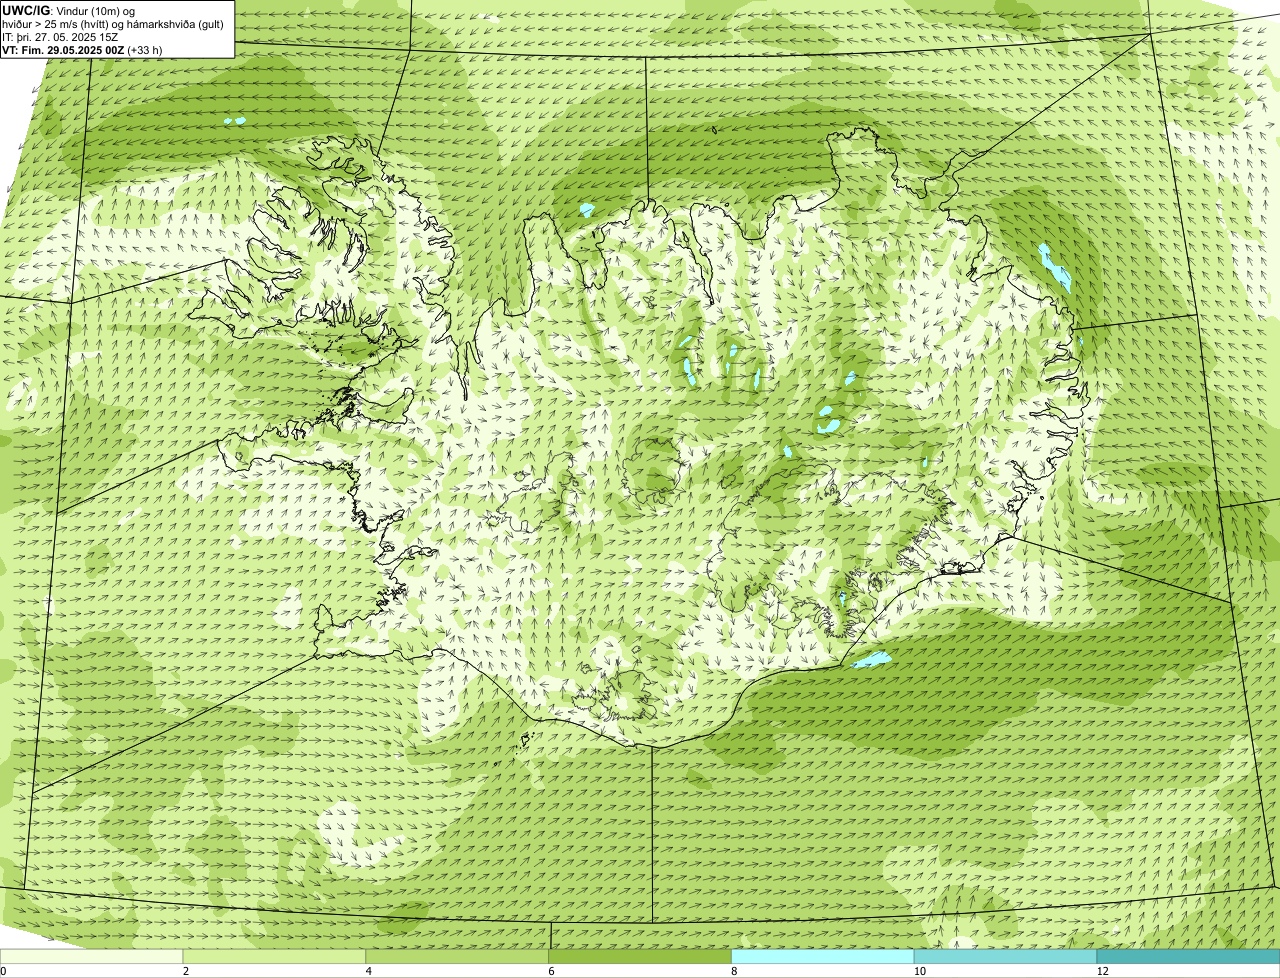This screenshot has height=978, width=1280.
Task: Click the 8–10 m/s light cyan legend swatch
Action: coord(823,956)
